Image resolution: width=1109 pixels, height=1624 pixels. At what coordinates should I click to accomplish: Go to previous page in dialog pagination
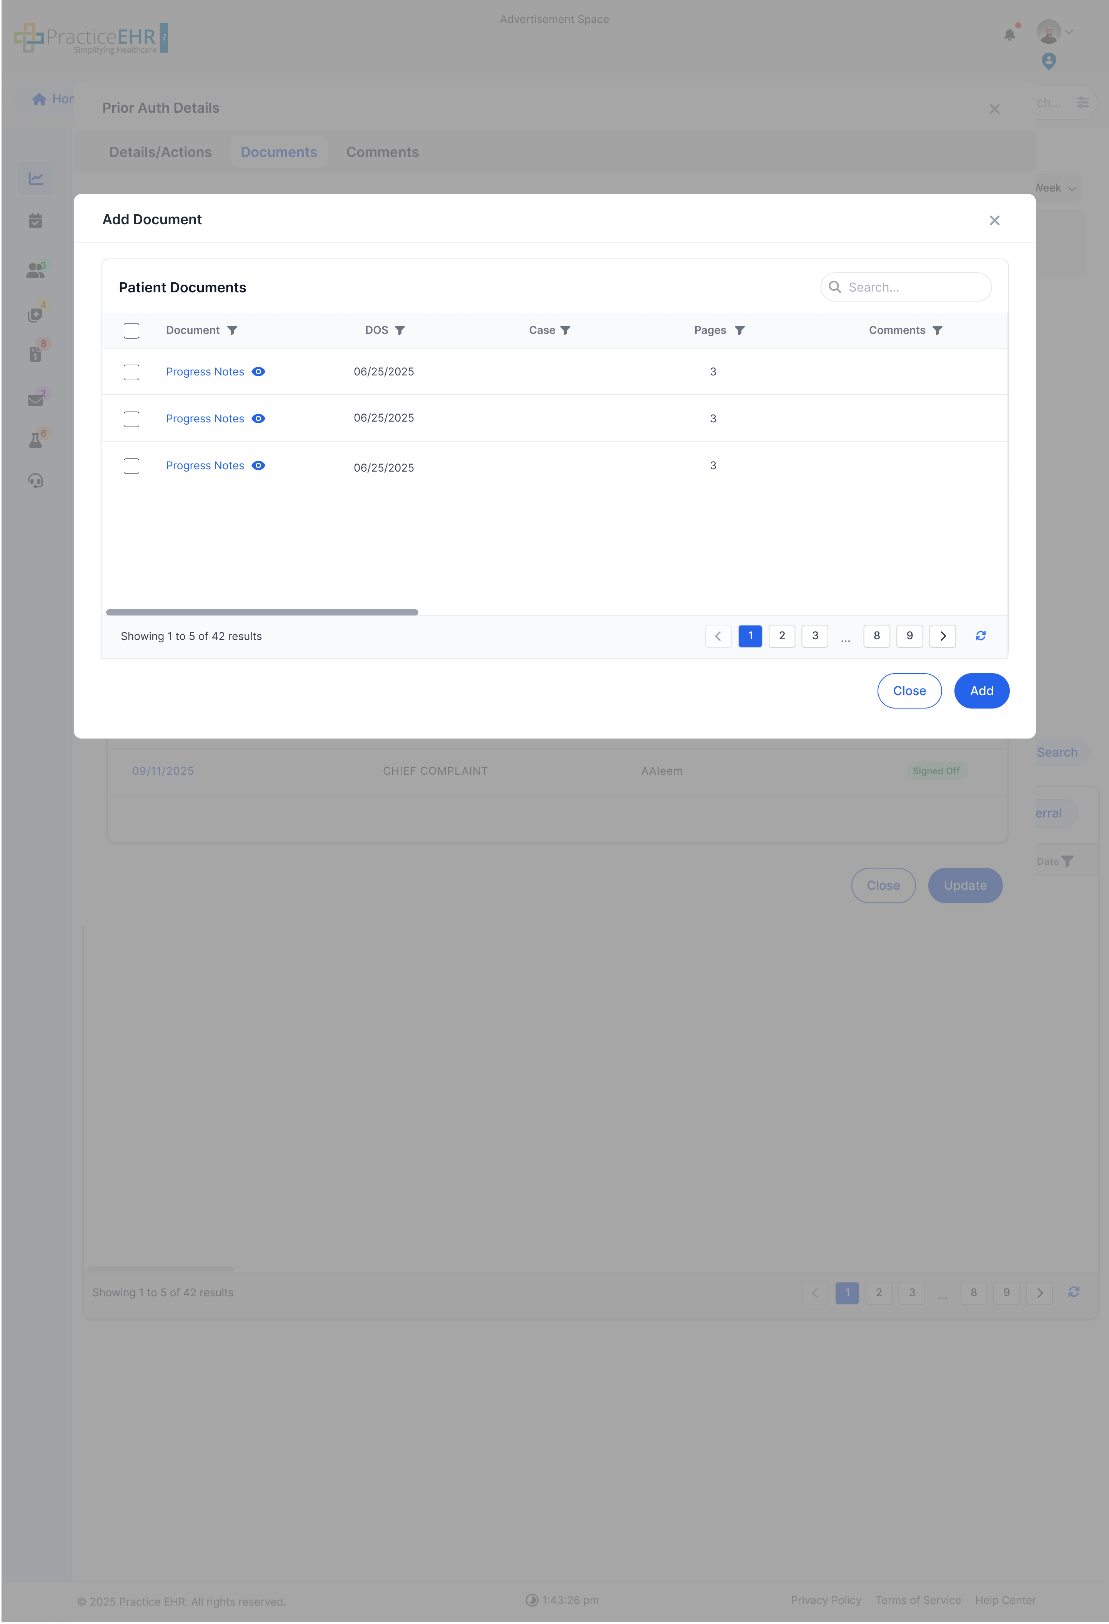[x=718, y=636]
